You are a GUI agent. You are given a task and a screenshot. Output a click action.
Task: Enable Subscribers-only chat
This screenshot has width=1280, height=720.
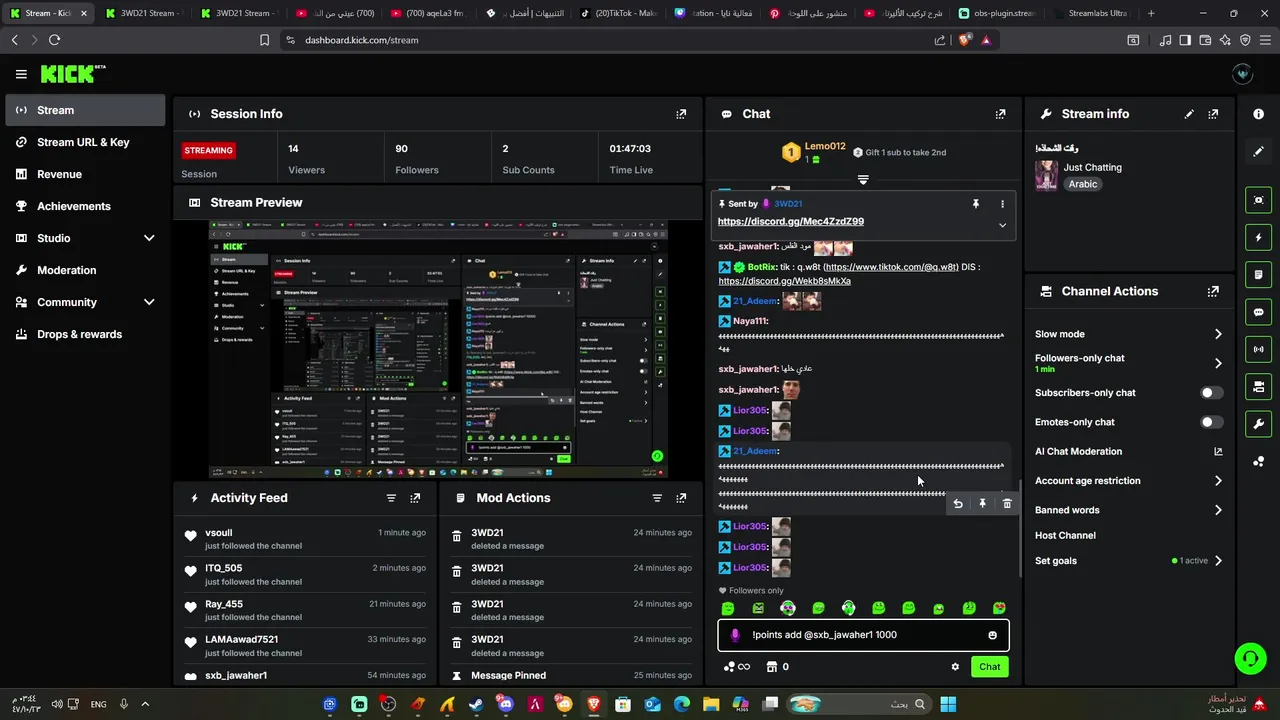1211,393
